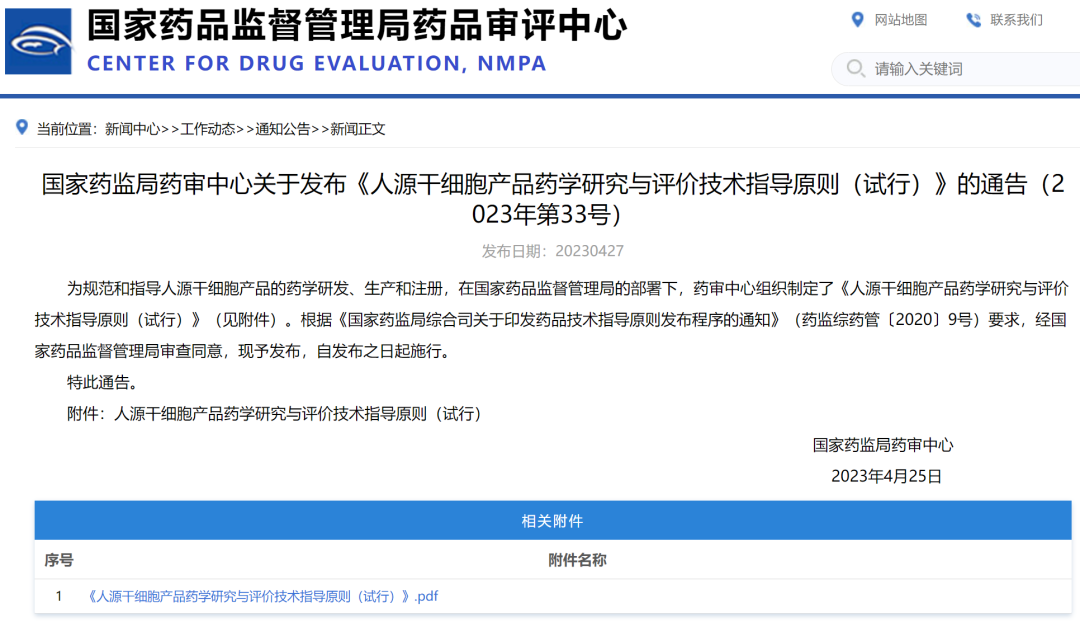The image size is (1080, 622).
Task: Go to 工作动态 in the breadcrumb
Action: pos(208,129)
